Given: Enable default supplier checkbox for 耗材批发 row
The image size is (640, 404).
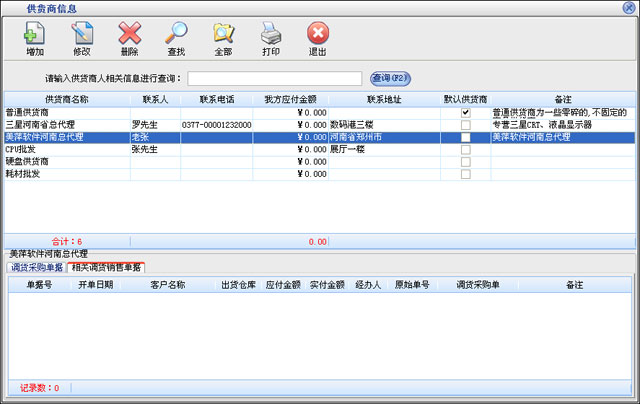Looking at the screenshot, I should click(465, 173).
